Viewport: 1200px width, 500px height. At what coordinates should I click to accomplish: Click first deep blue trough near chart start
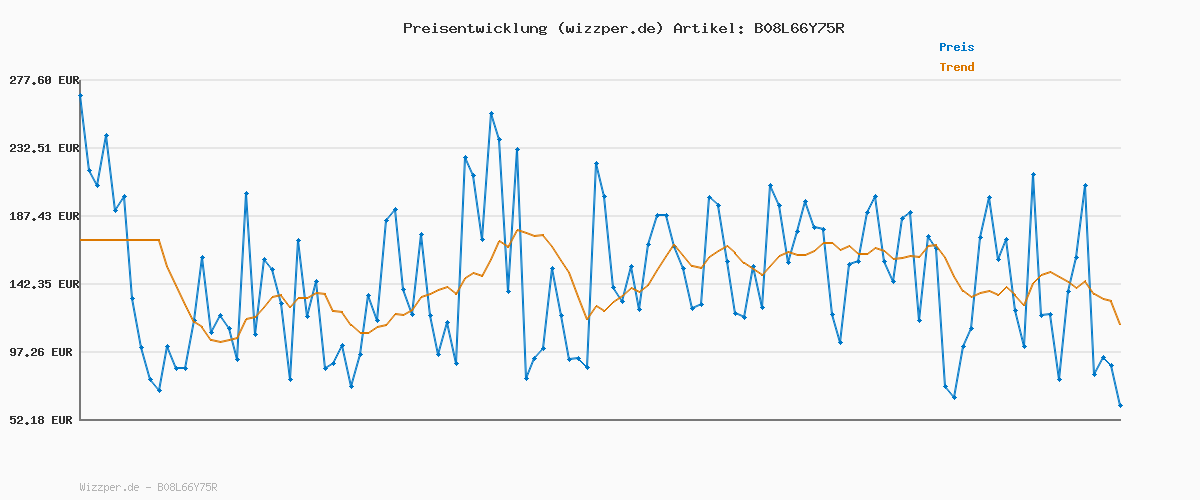159,390
